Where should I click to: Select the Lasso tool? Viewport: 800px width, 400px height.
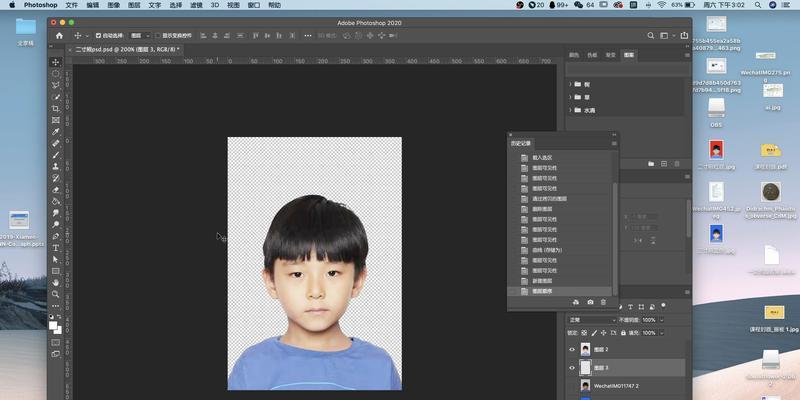click(x=56, y=85)
